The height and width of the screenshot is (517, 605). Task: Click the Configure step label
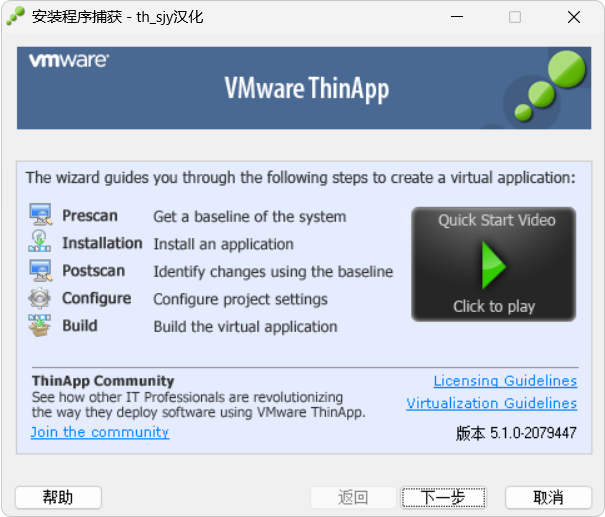tap(97, 299)
